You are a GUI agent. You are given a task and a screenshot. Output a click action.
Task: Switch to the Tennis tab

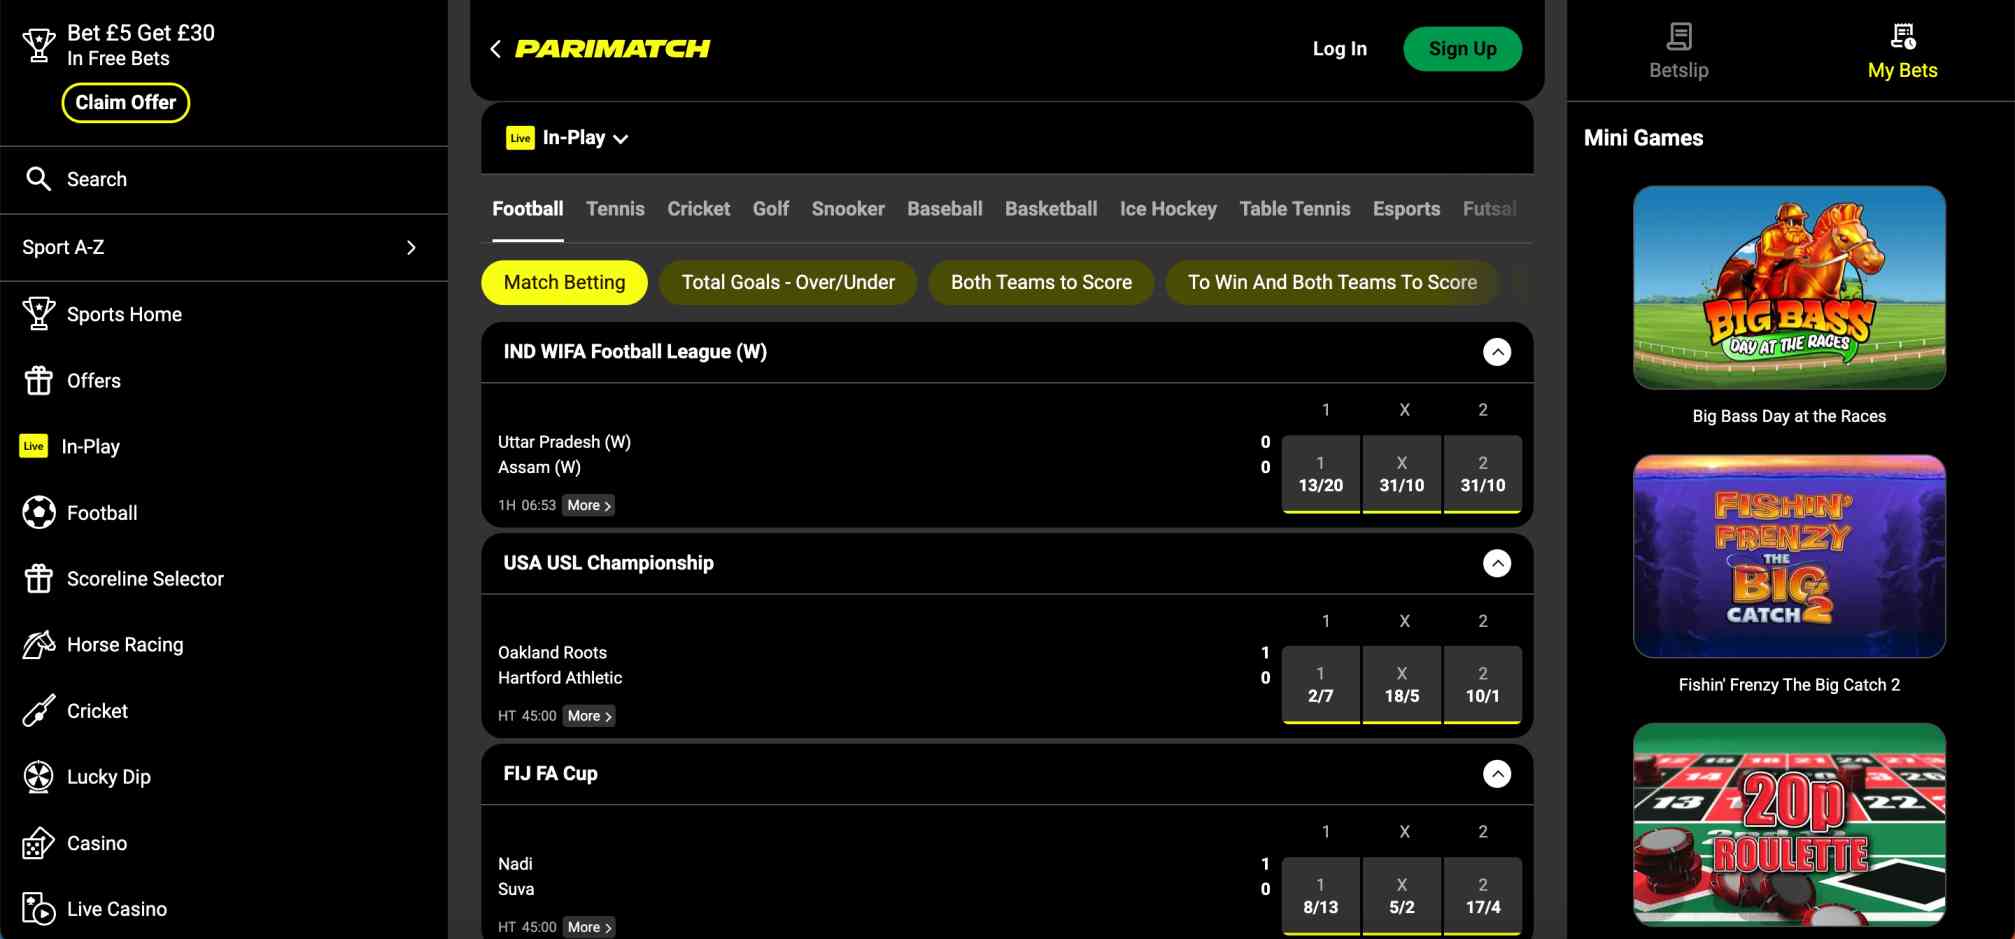tap(615, 208)
